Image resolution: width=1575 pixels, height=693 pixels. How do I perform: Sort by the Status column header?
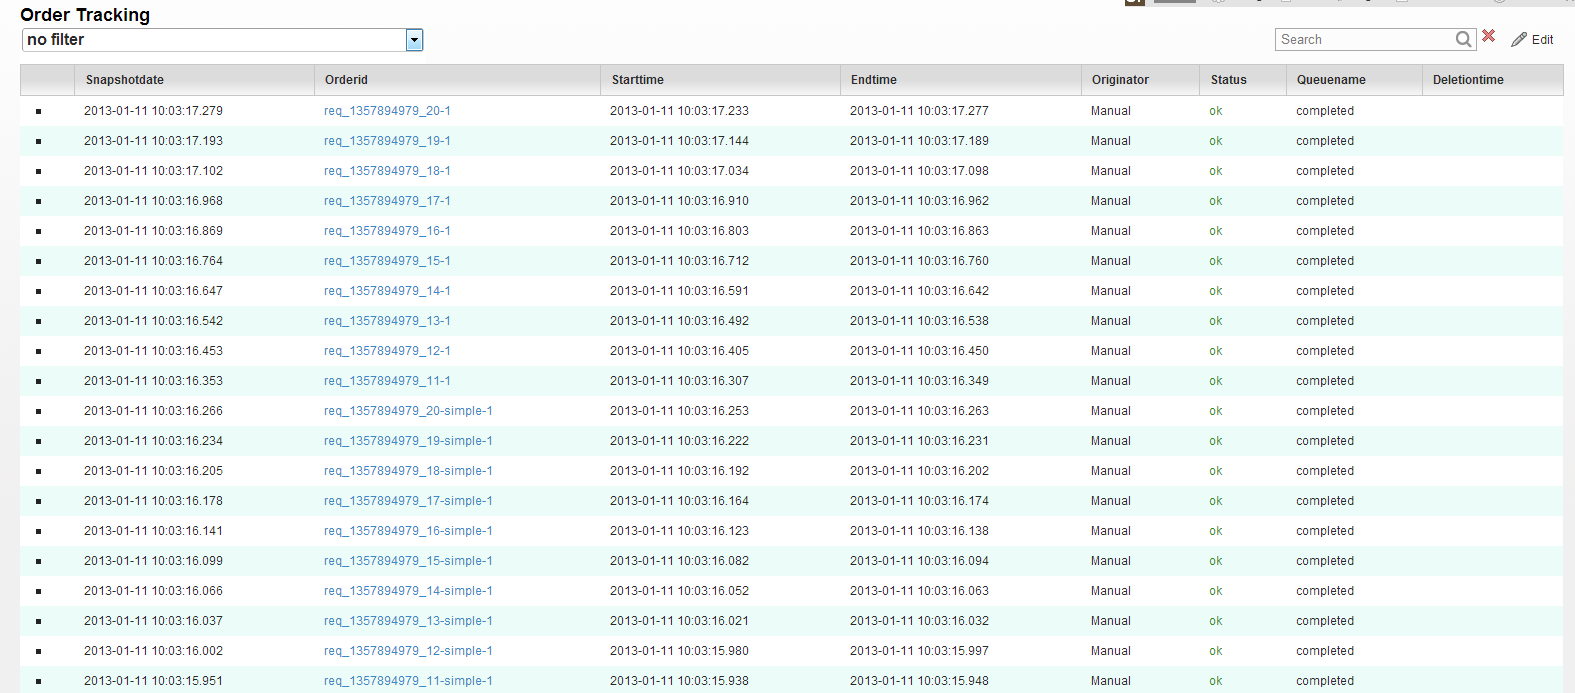coord(1243,80)
